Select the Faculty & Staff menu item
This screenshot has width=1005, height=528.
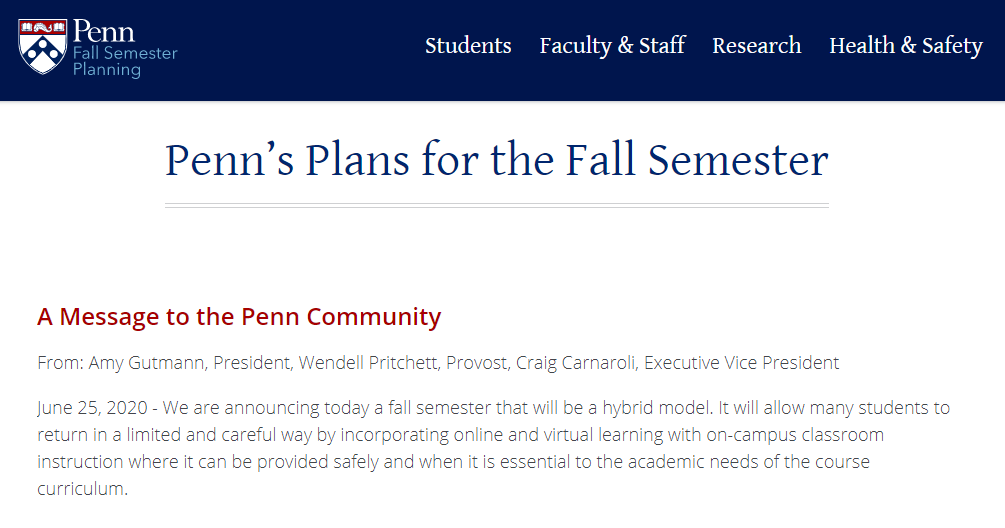click(612, 46)
